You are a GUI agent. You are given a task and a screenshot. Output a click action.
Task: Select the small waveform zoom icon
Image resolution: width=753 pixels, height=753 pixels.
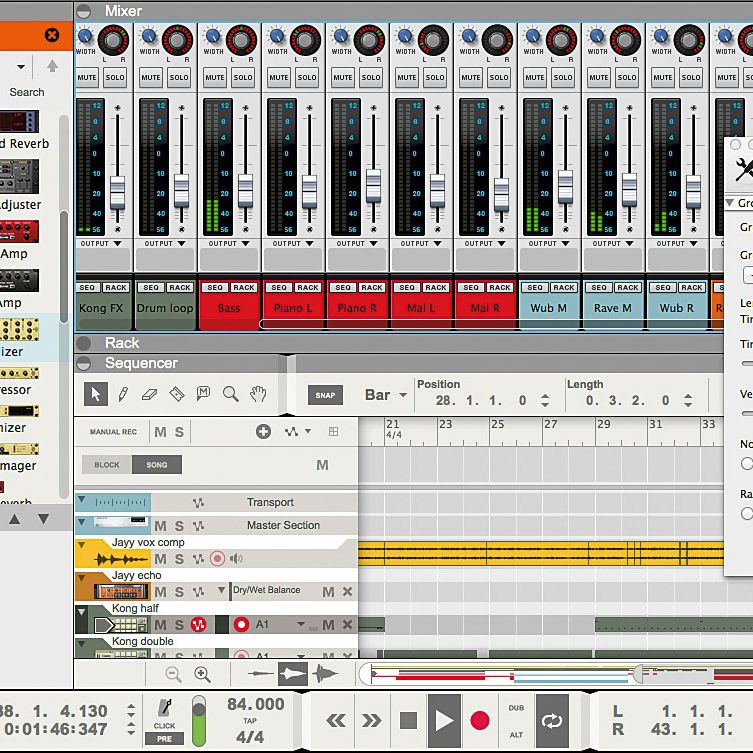pos(260,674)
